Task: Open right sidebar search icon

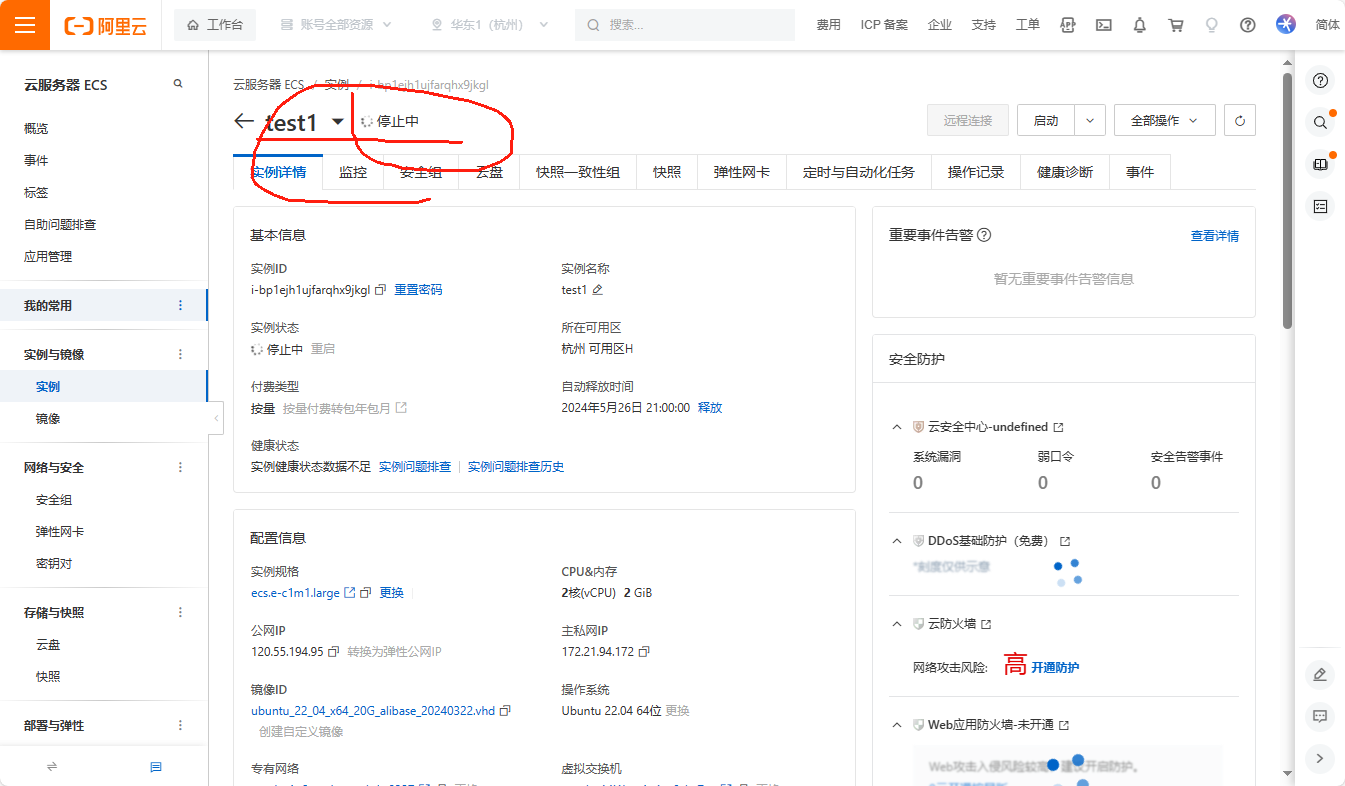Action: click(x=1320, y=122)
